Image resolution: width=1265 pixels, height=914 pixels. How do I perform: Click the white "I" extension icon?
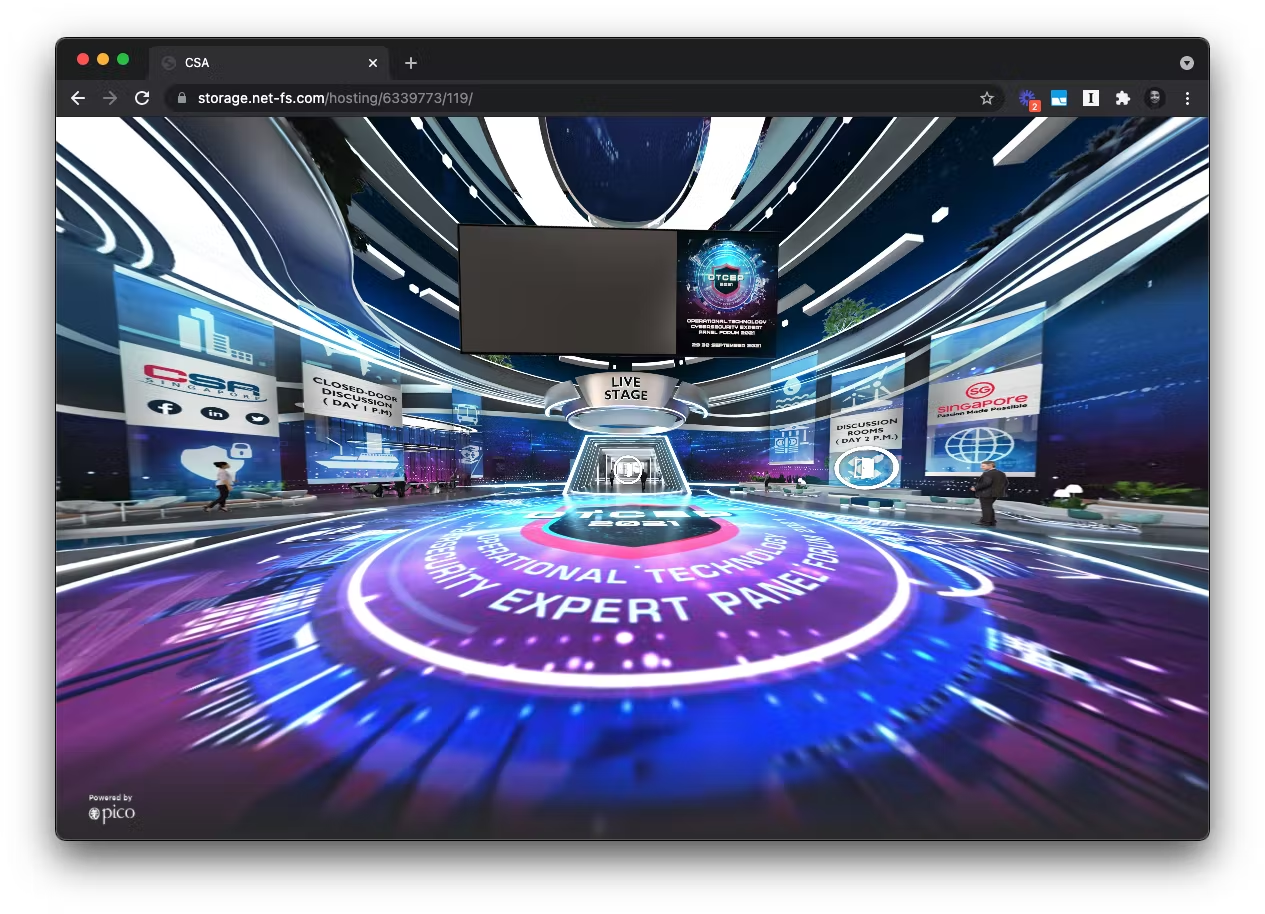(x=1091, y=98)
